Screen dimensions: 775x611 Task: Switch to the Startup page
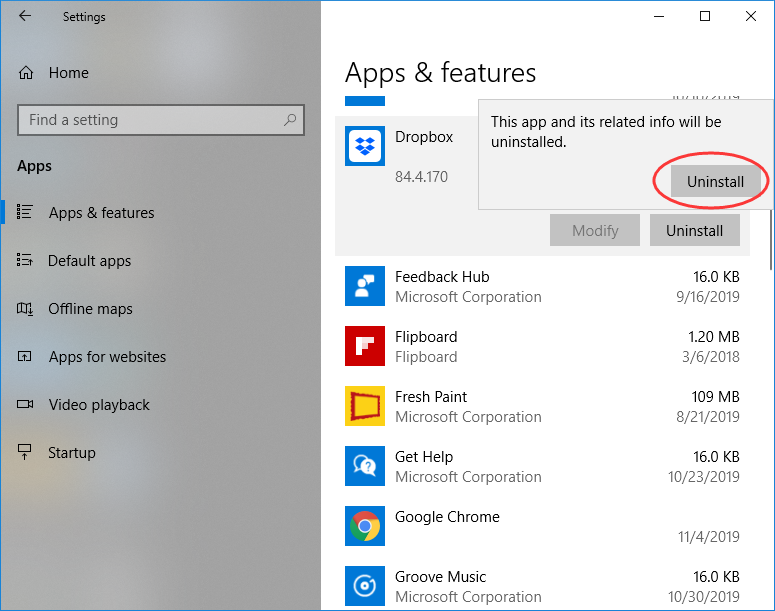(x=72, y=453)
